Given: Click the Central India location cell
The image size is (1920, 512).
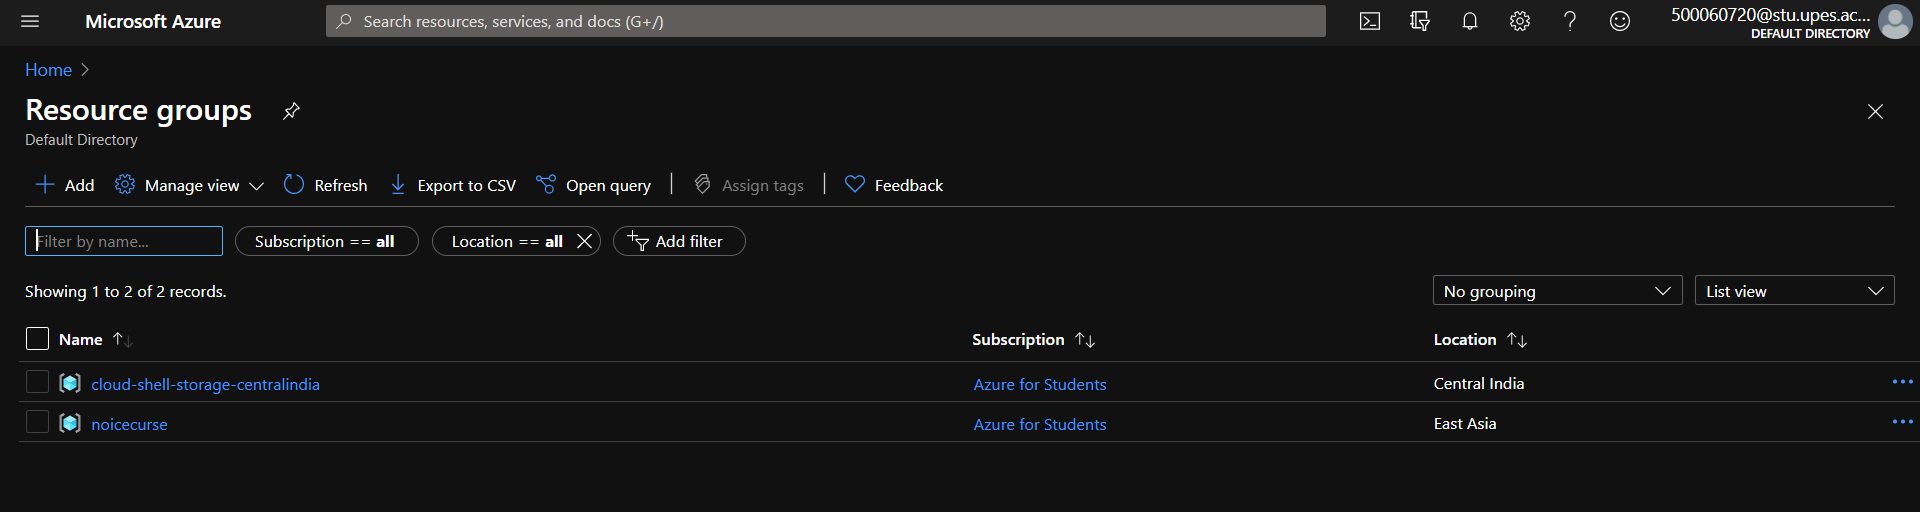Looking at the screenshot, I should coord(1479,383).
